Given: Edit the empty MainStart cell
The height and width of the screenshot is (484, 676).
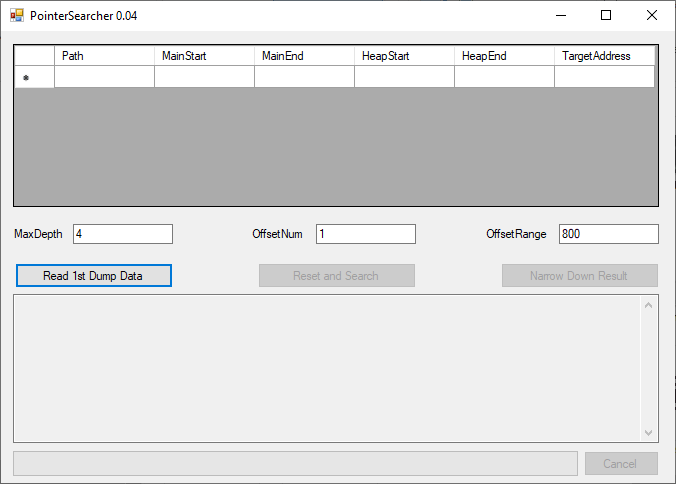Looking at the screenshot, I should [x=204, y=77].
